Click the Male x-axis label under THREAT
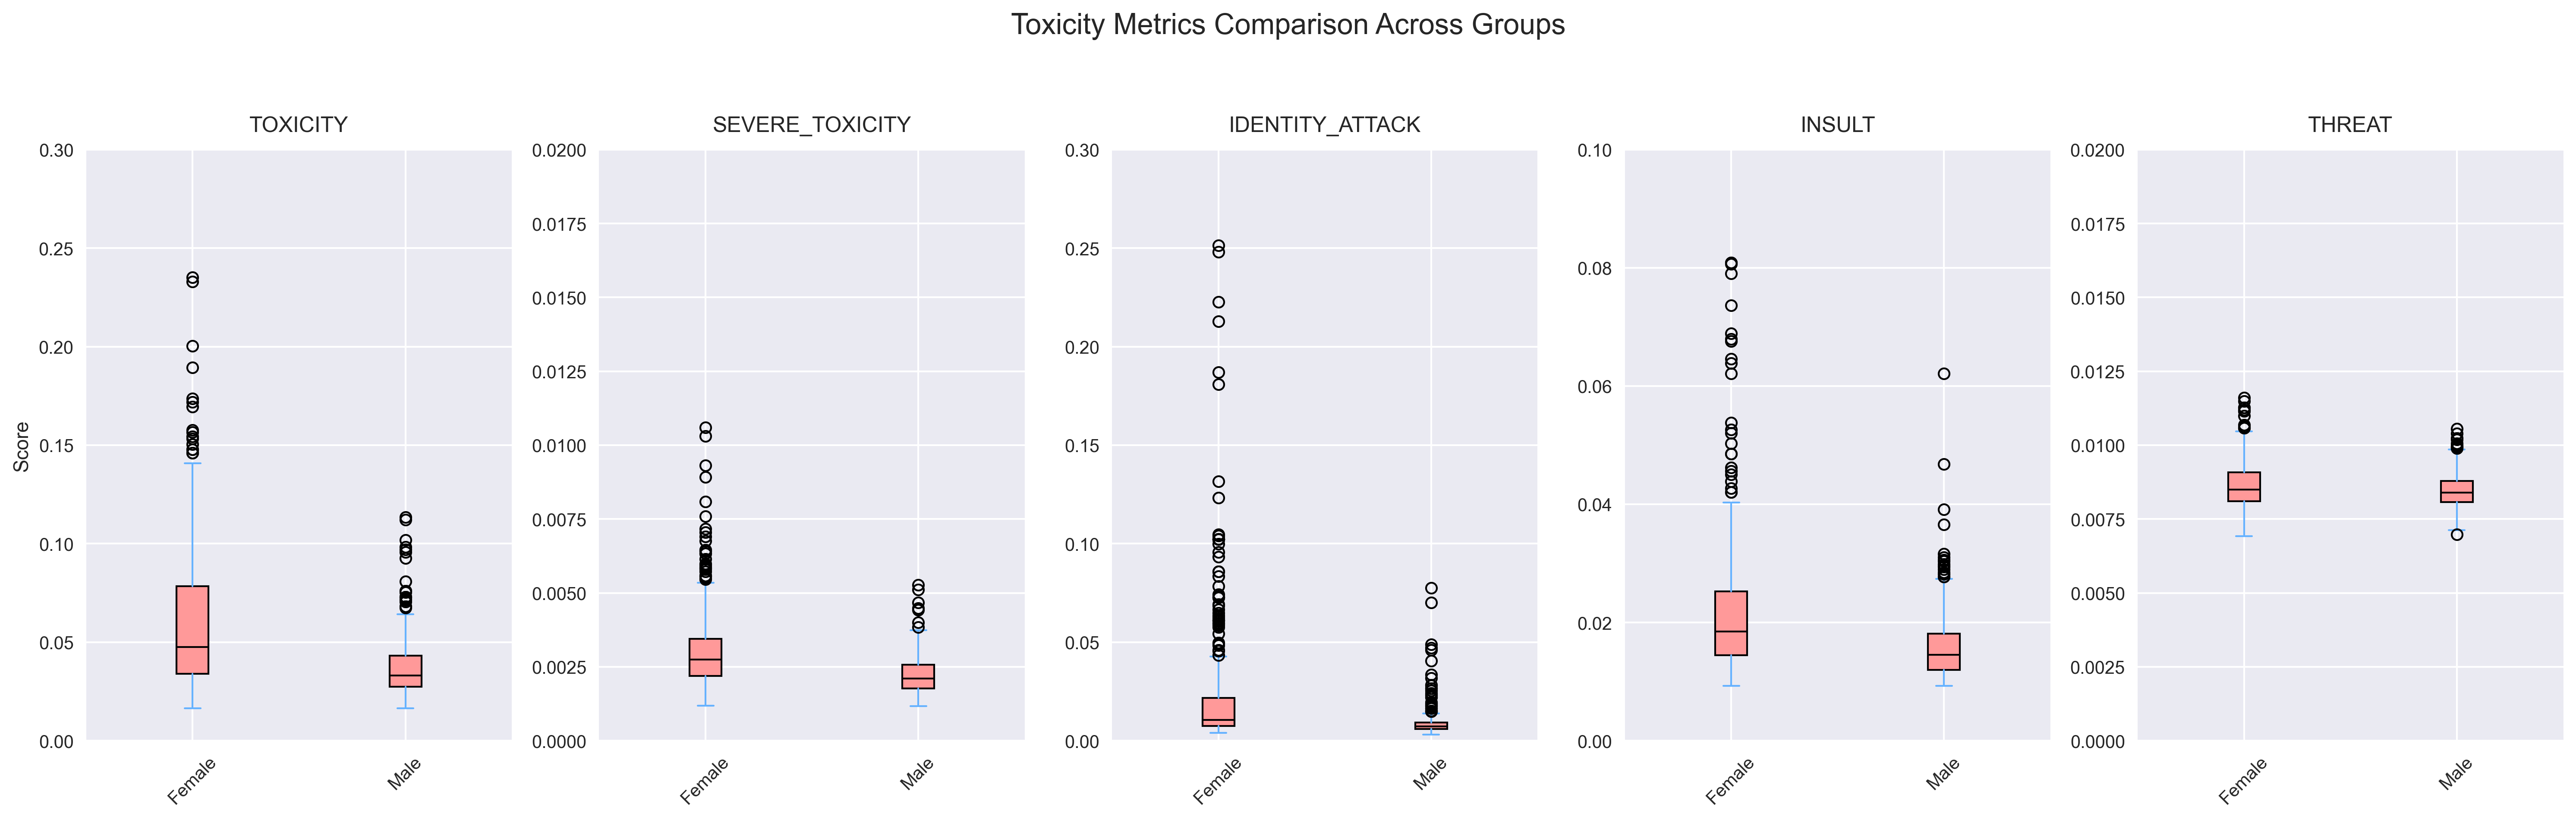The image size is (2576, 820). [x=2455, y=774]
